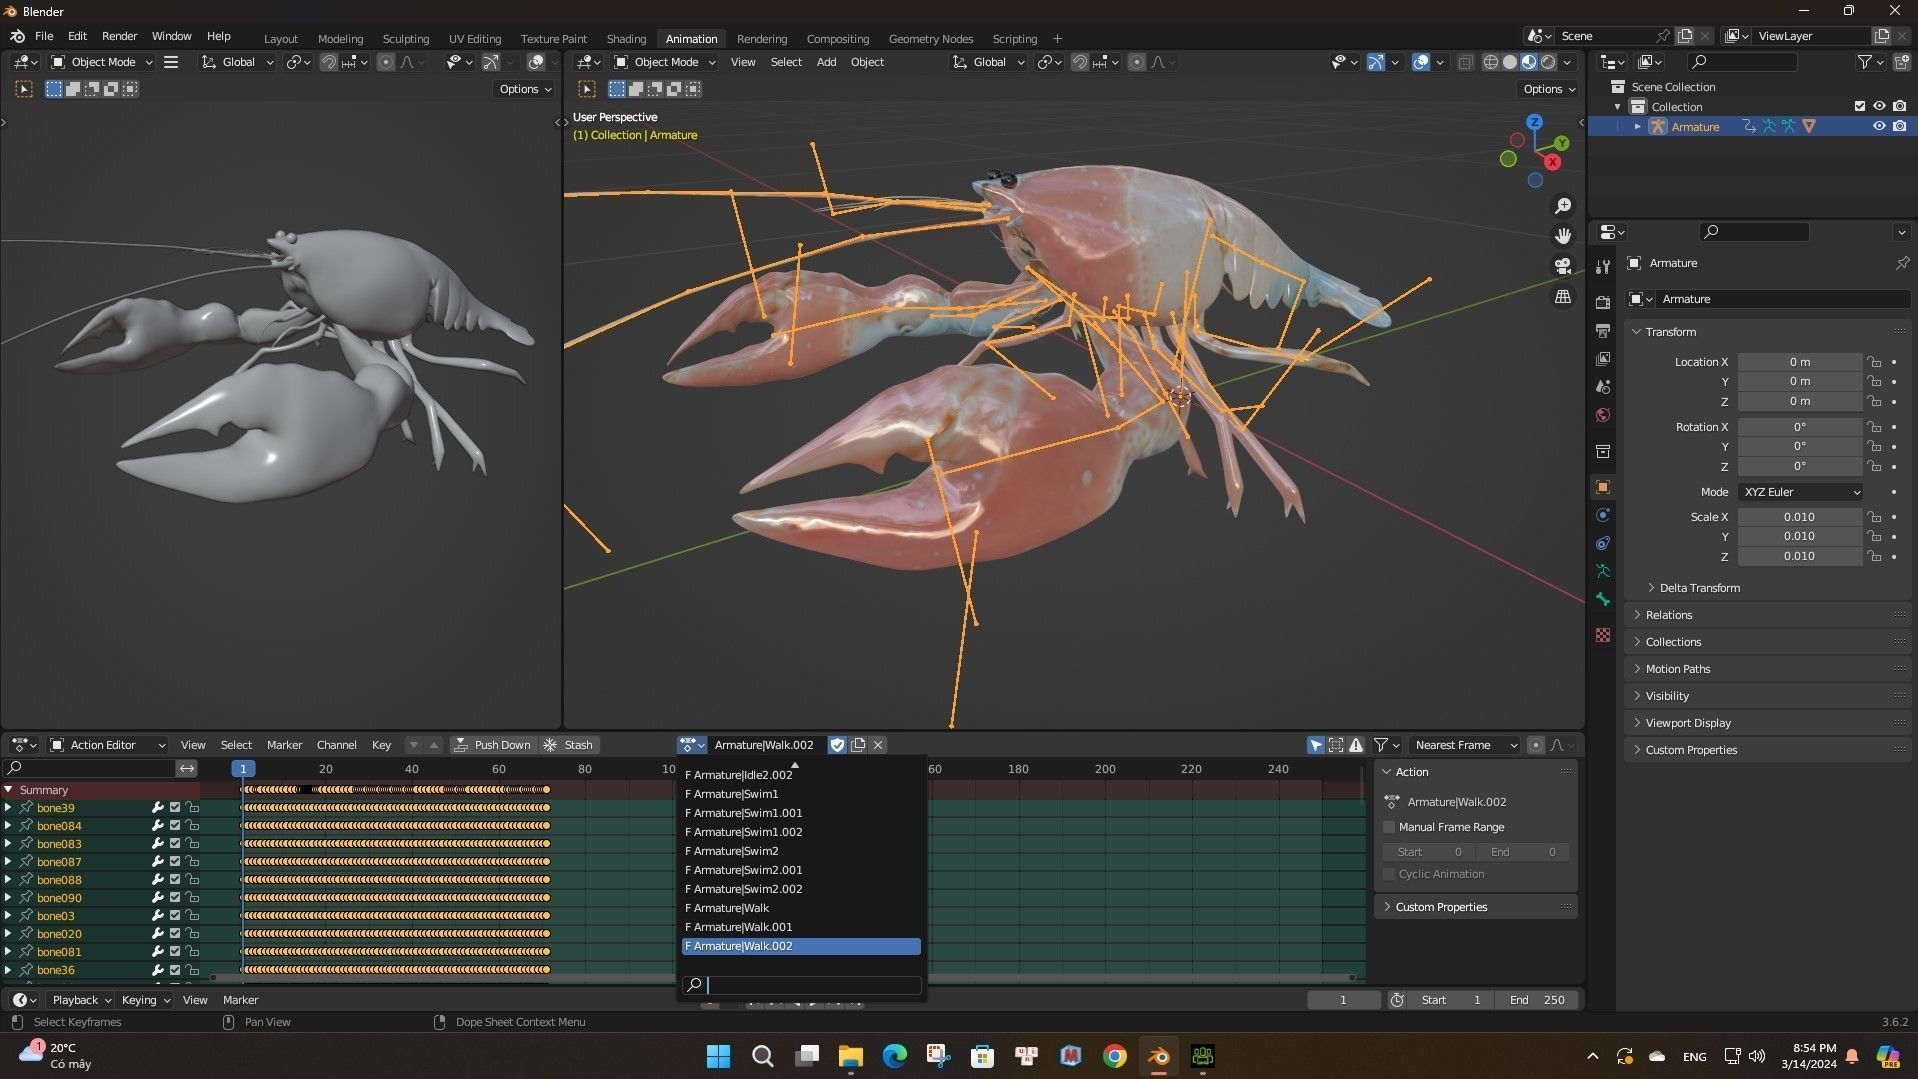This screenshot has height=1079, width=1918.
Task: Toggle Collection visibility eye in outliner
Action: (x=1878, y=106)
